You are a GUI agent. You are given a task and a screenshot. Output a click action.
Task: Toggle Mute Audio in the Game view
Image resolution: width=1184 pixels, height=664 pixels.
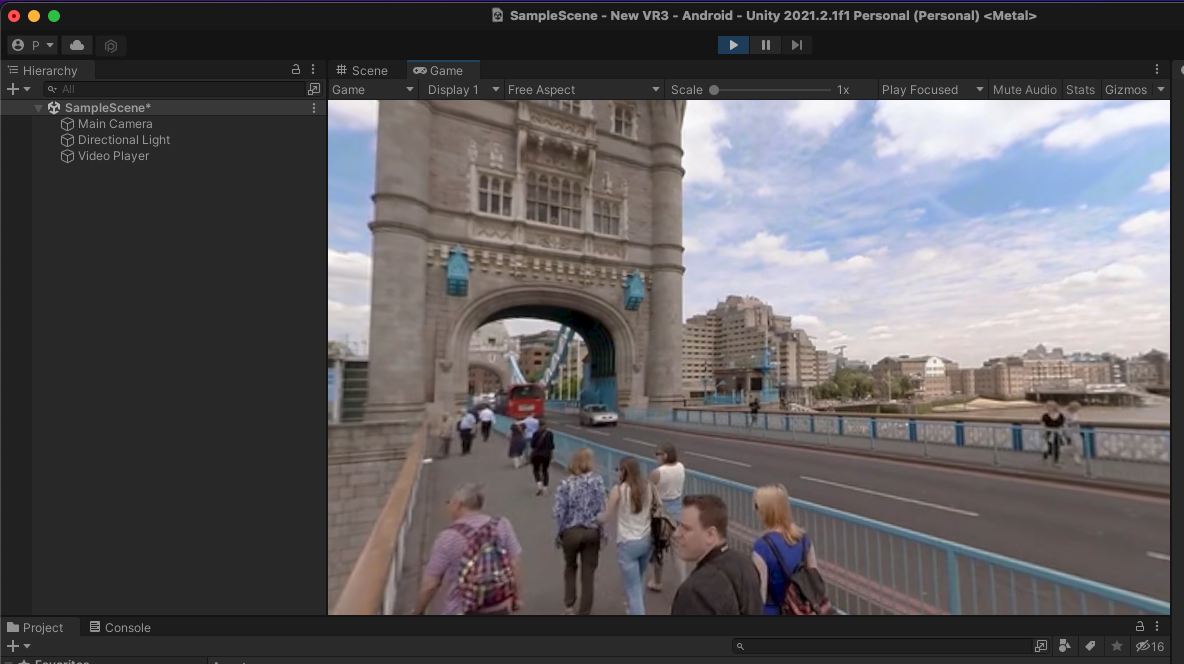click(1025, 89)
